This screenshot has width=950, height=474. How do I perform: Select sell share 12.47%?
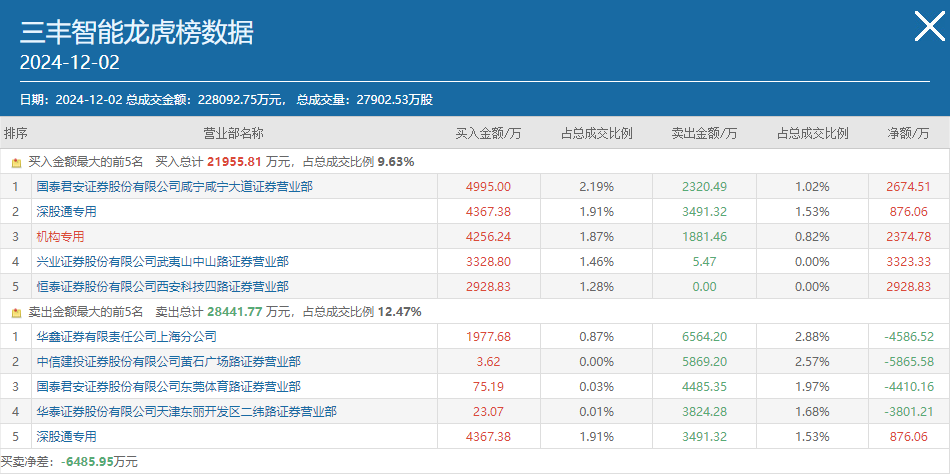400,312
